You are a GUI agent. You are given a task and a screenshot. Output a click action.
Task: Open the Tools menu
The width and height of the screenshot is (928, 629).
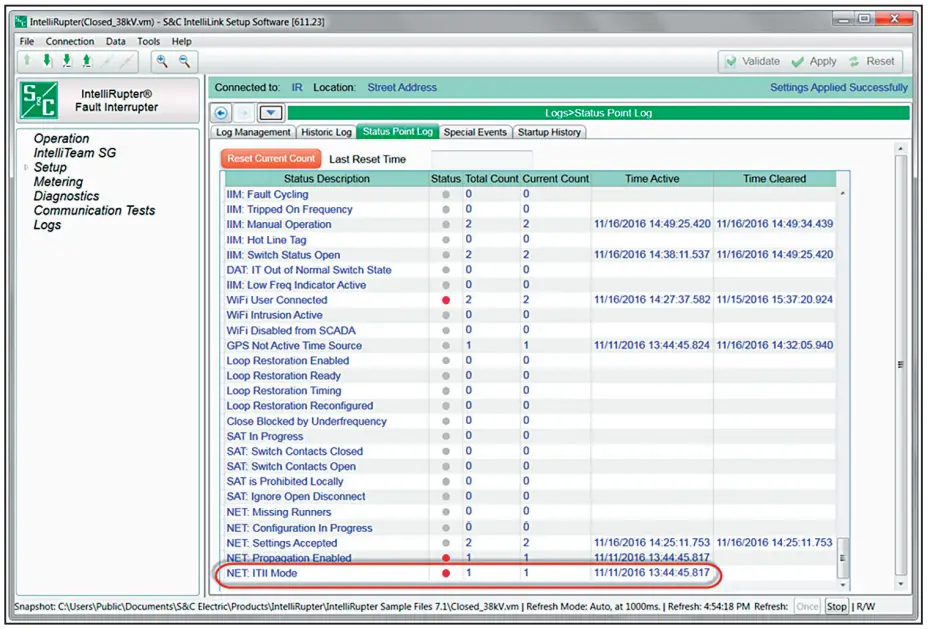148,42
